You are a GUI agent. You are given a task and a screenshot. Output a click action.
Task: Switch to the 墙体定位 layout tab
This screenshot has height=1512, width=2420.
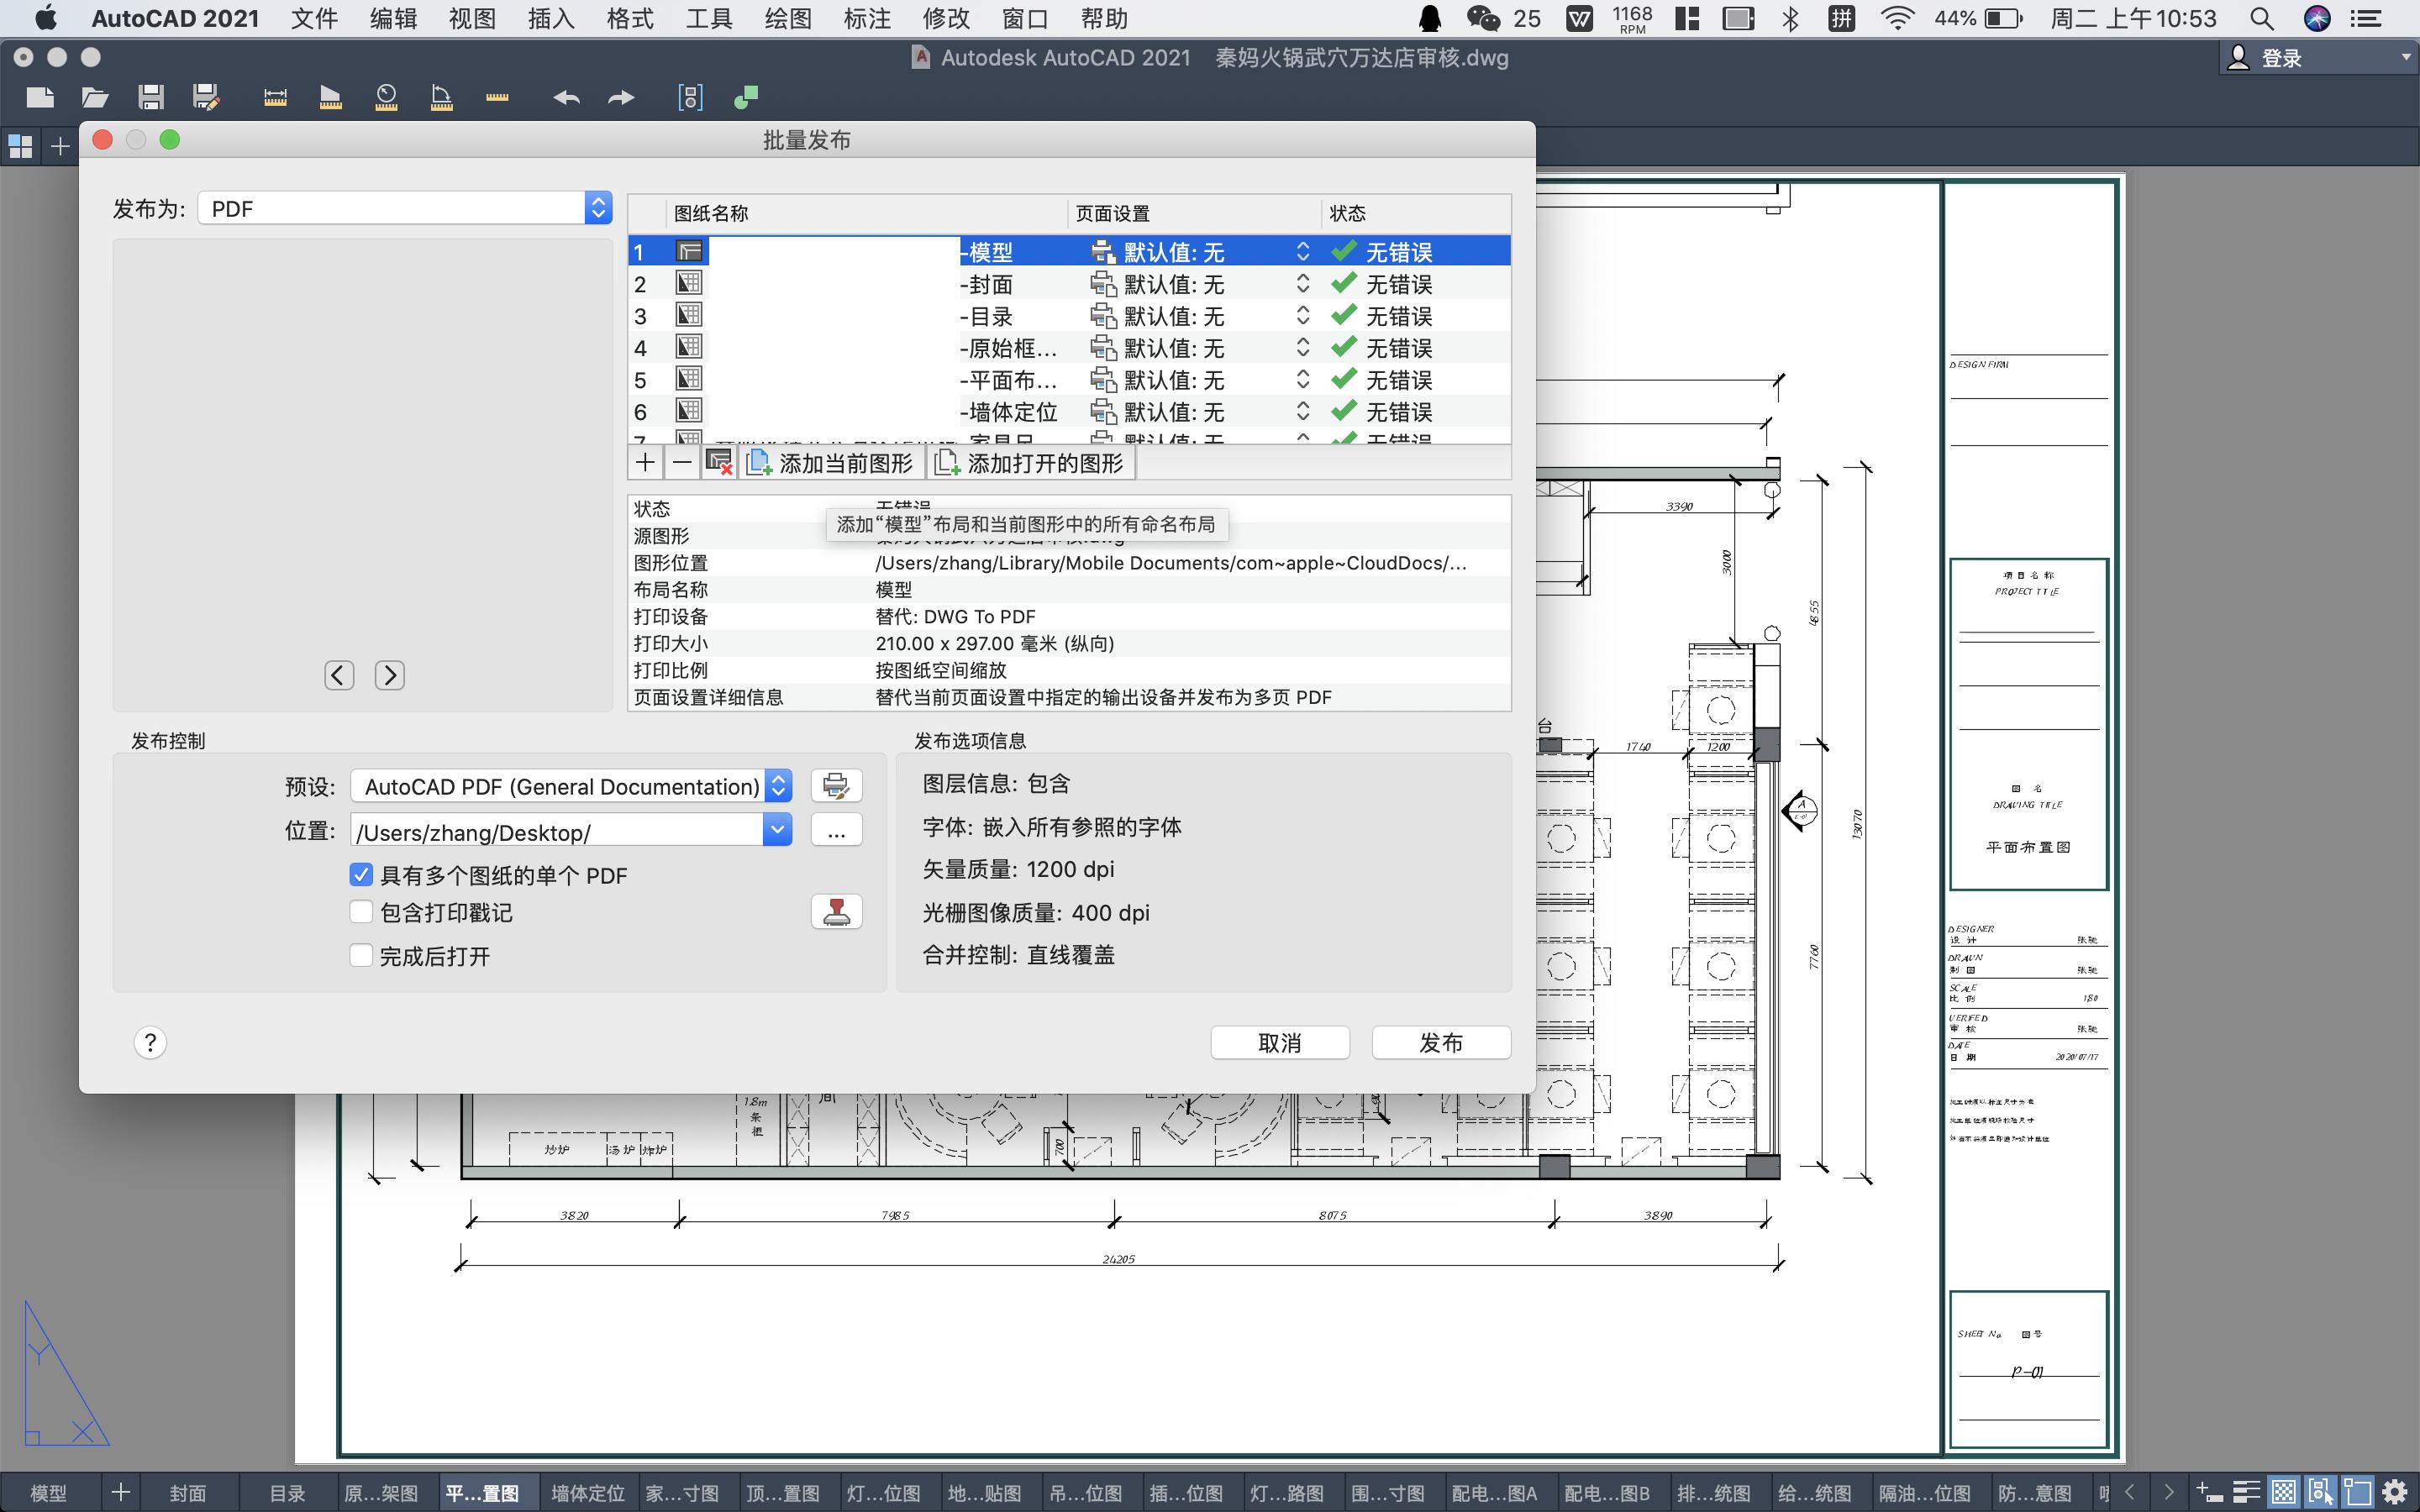tap(588, 1493)
